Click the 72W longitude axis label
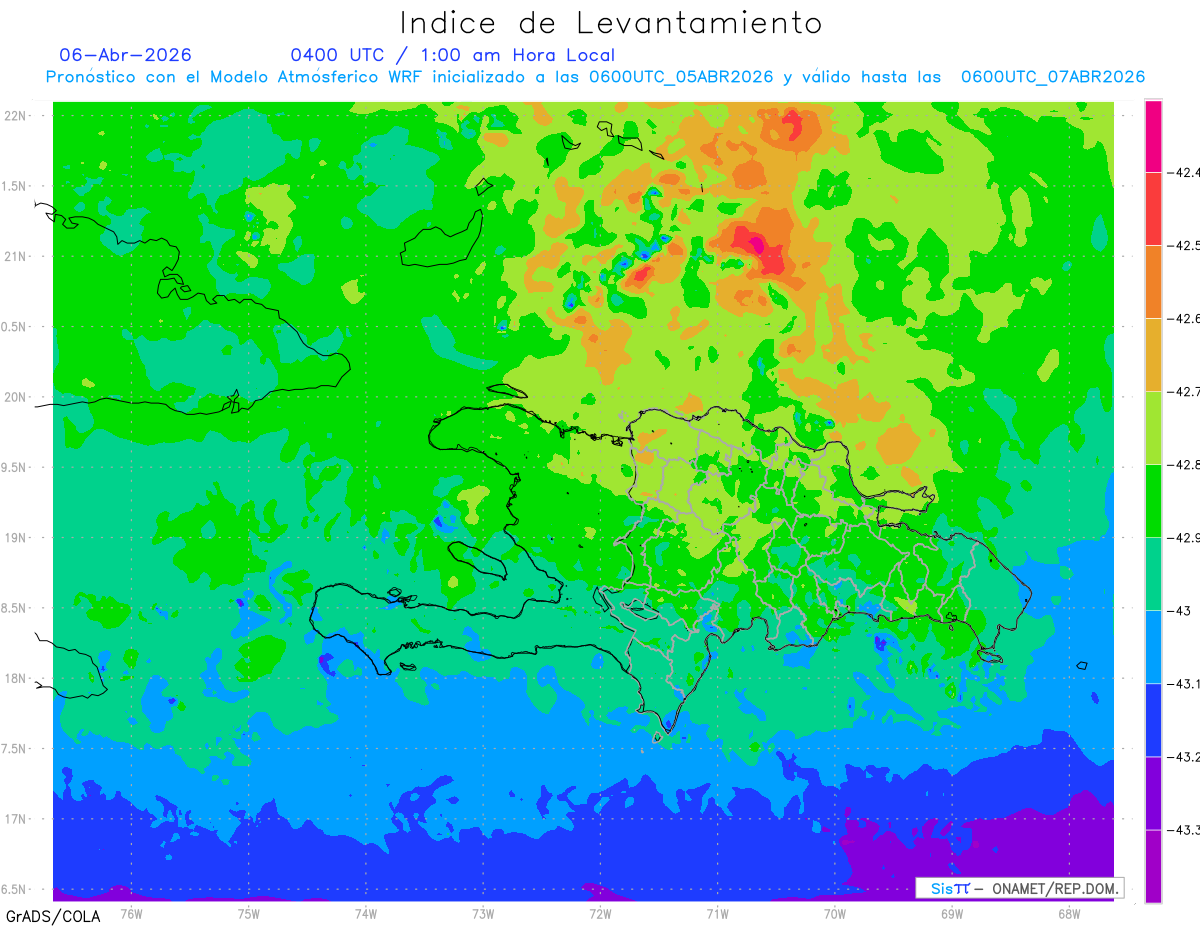Image resolution: width=1200 pixels, height=927 pixels. point(600,912)
